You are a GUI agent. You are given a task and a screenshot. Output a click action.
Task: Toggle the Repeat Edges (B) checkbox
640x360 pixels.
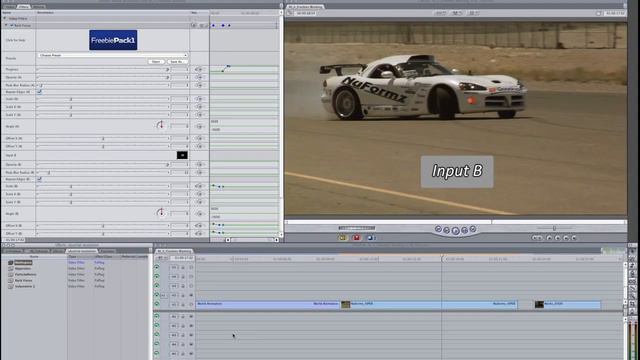click(40, 179)
